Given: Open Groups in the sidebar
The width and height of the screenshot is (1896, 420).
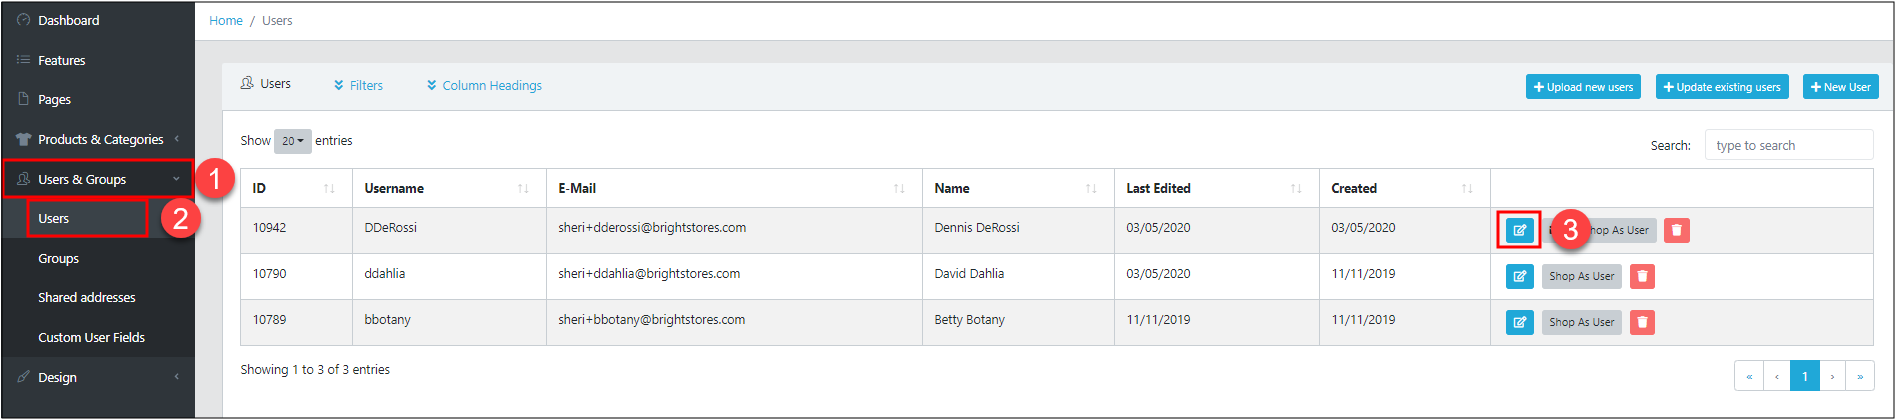Looking at the screenshot, I should click(x=58, y=258).
